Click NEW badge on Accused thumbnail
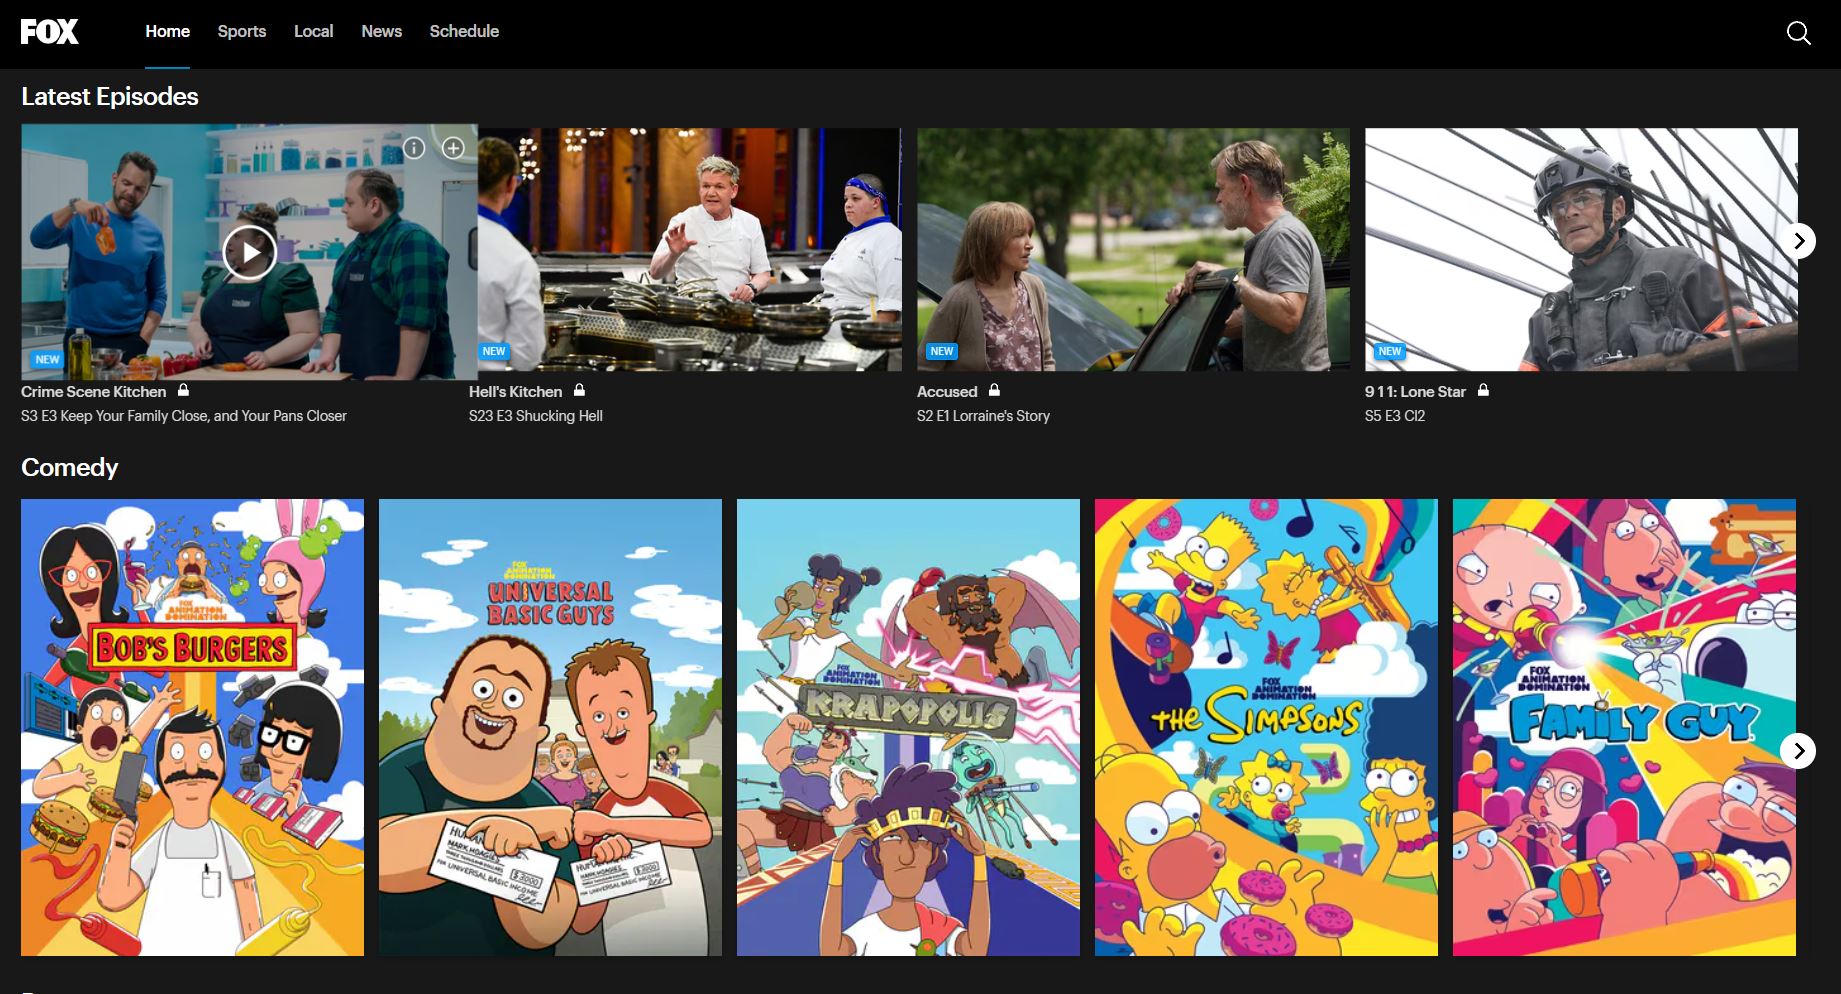 point(942,351)
